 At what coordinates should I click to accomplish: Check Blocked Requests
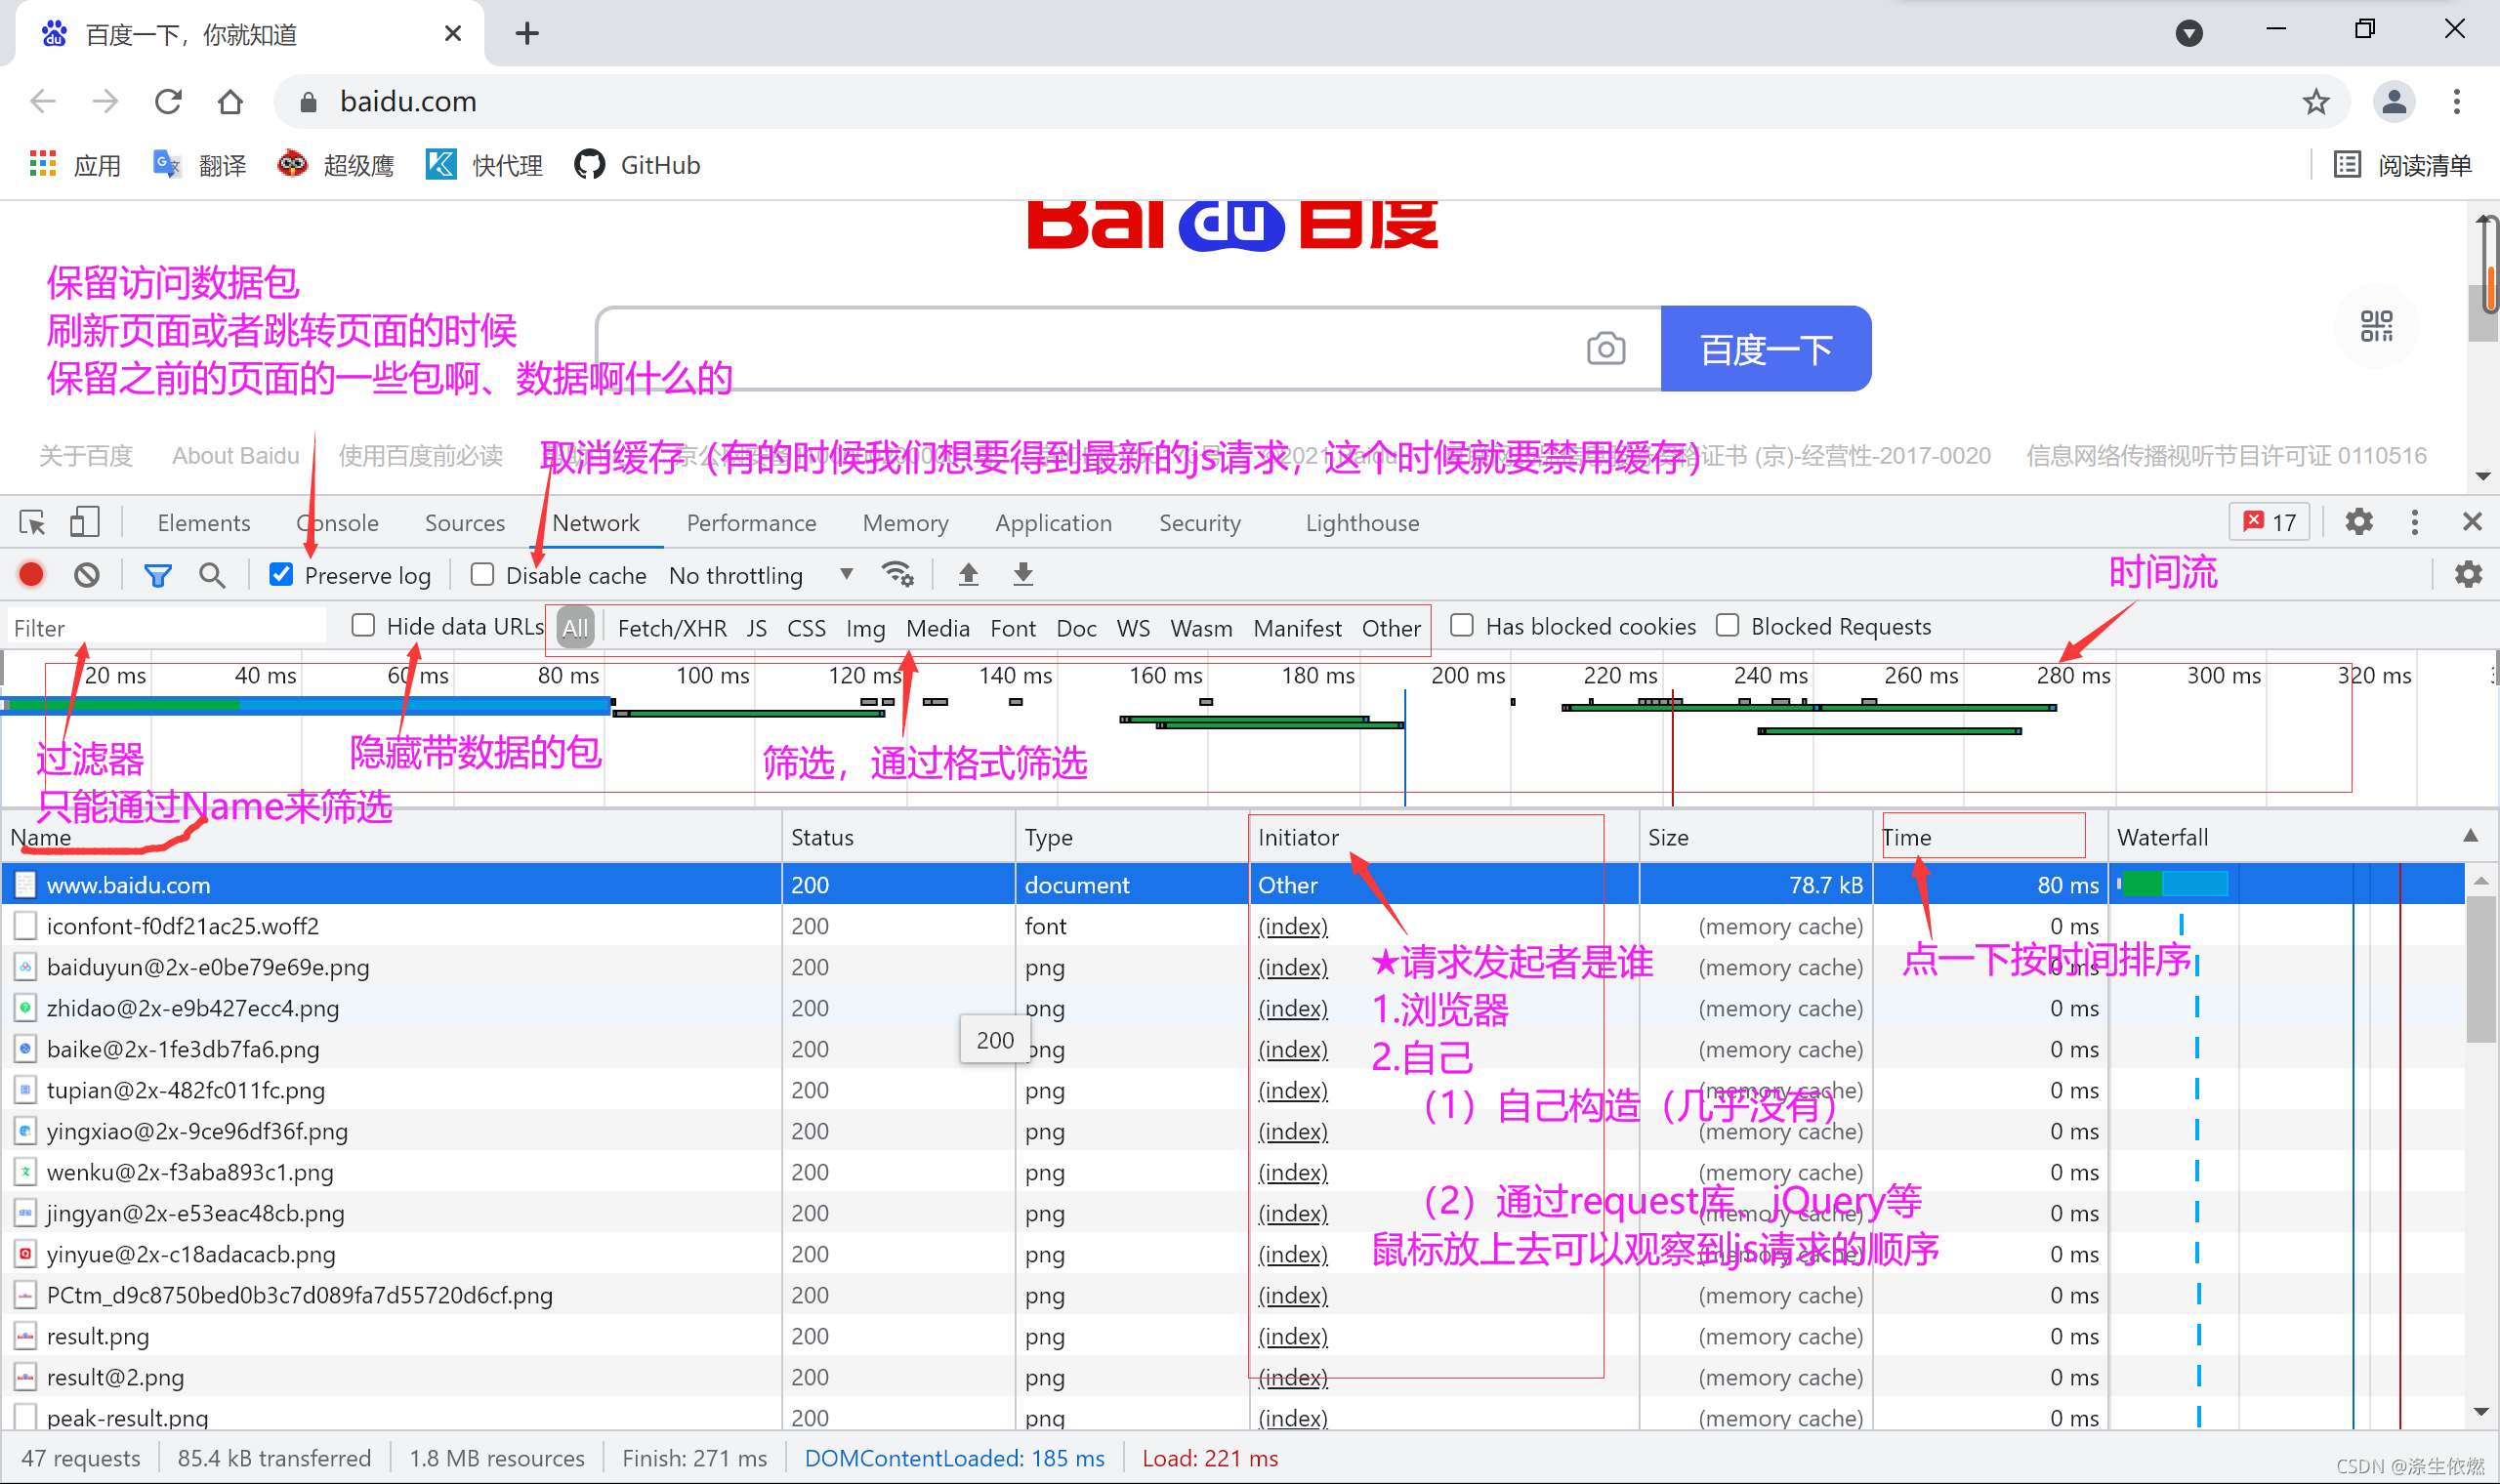pos(1727,625)
